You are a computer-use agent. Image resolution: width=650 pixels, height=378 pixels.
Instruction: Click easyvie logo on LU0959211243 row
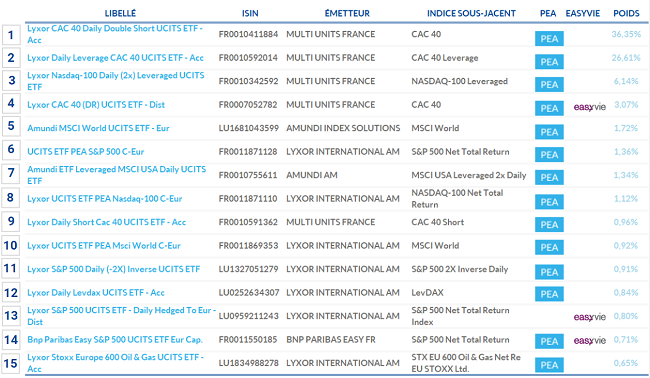click(x=589, y=317)
